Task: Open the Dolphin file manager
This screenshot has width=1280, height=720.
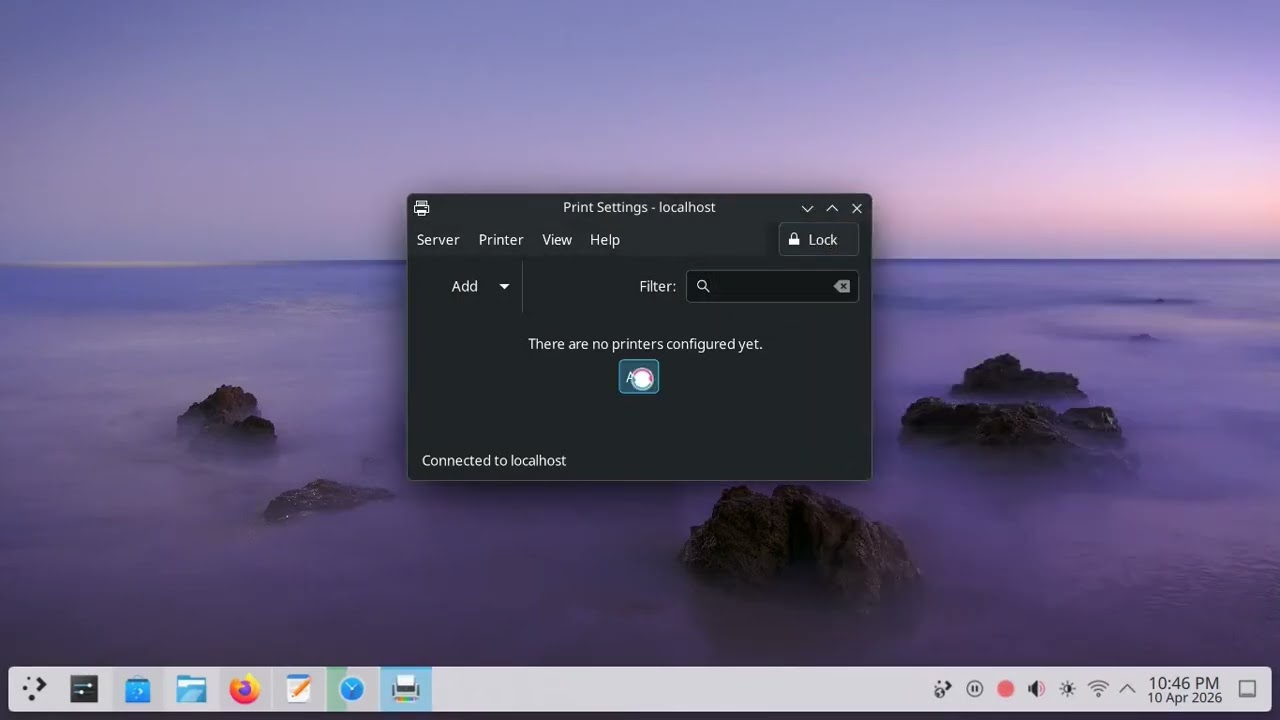Action: (x=191, y=689)
